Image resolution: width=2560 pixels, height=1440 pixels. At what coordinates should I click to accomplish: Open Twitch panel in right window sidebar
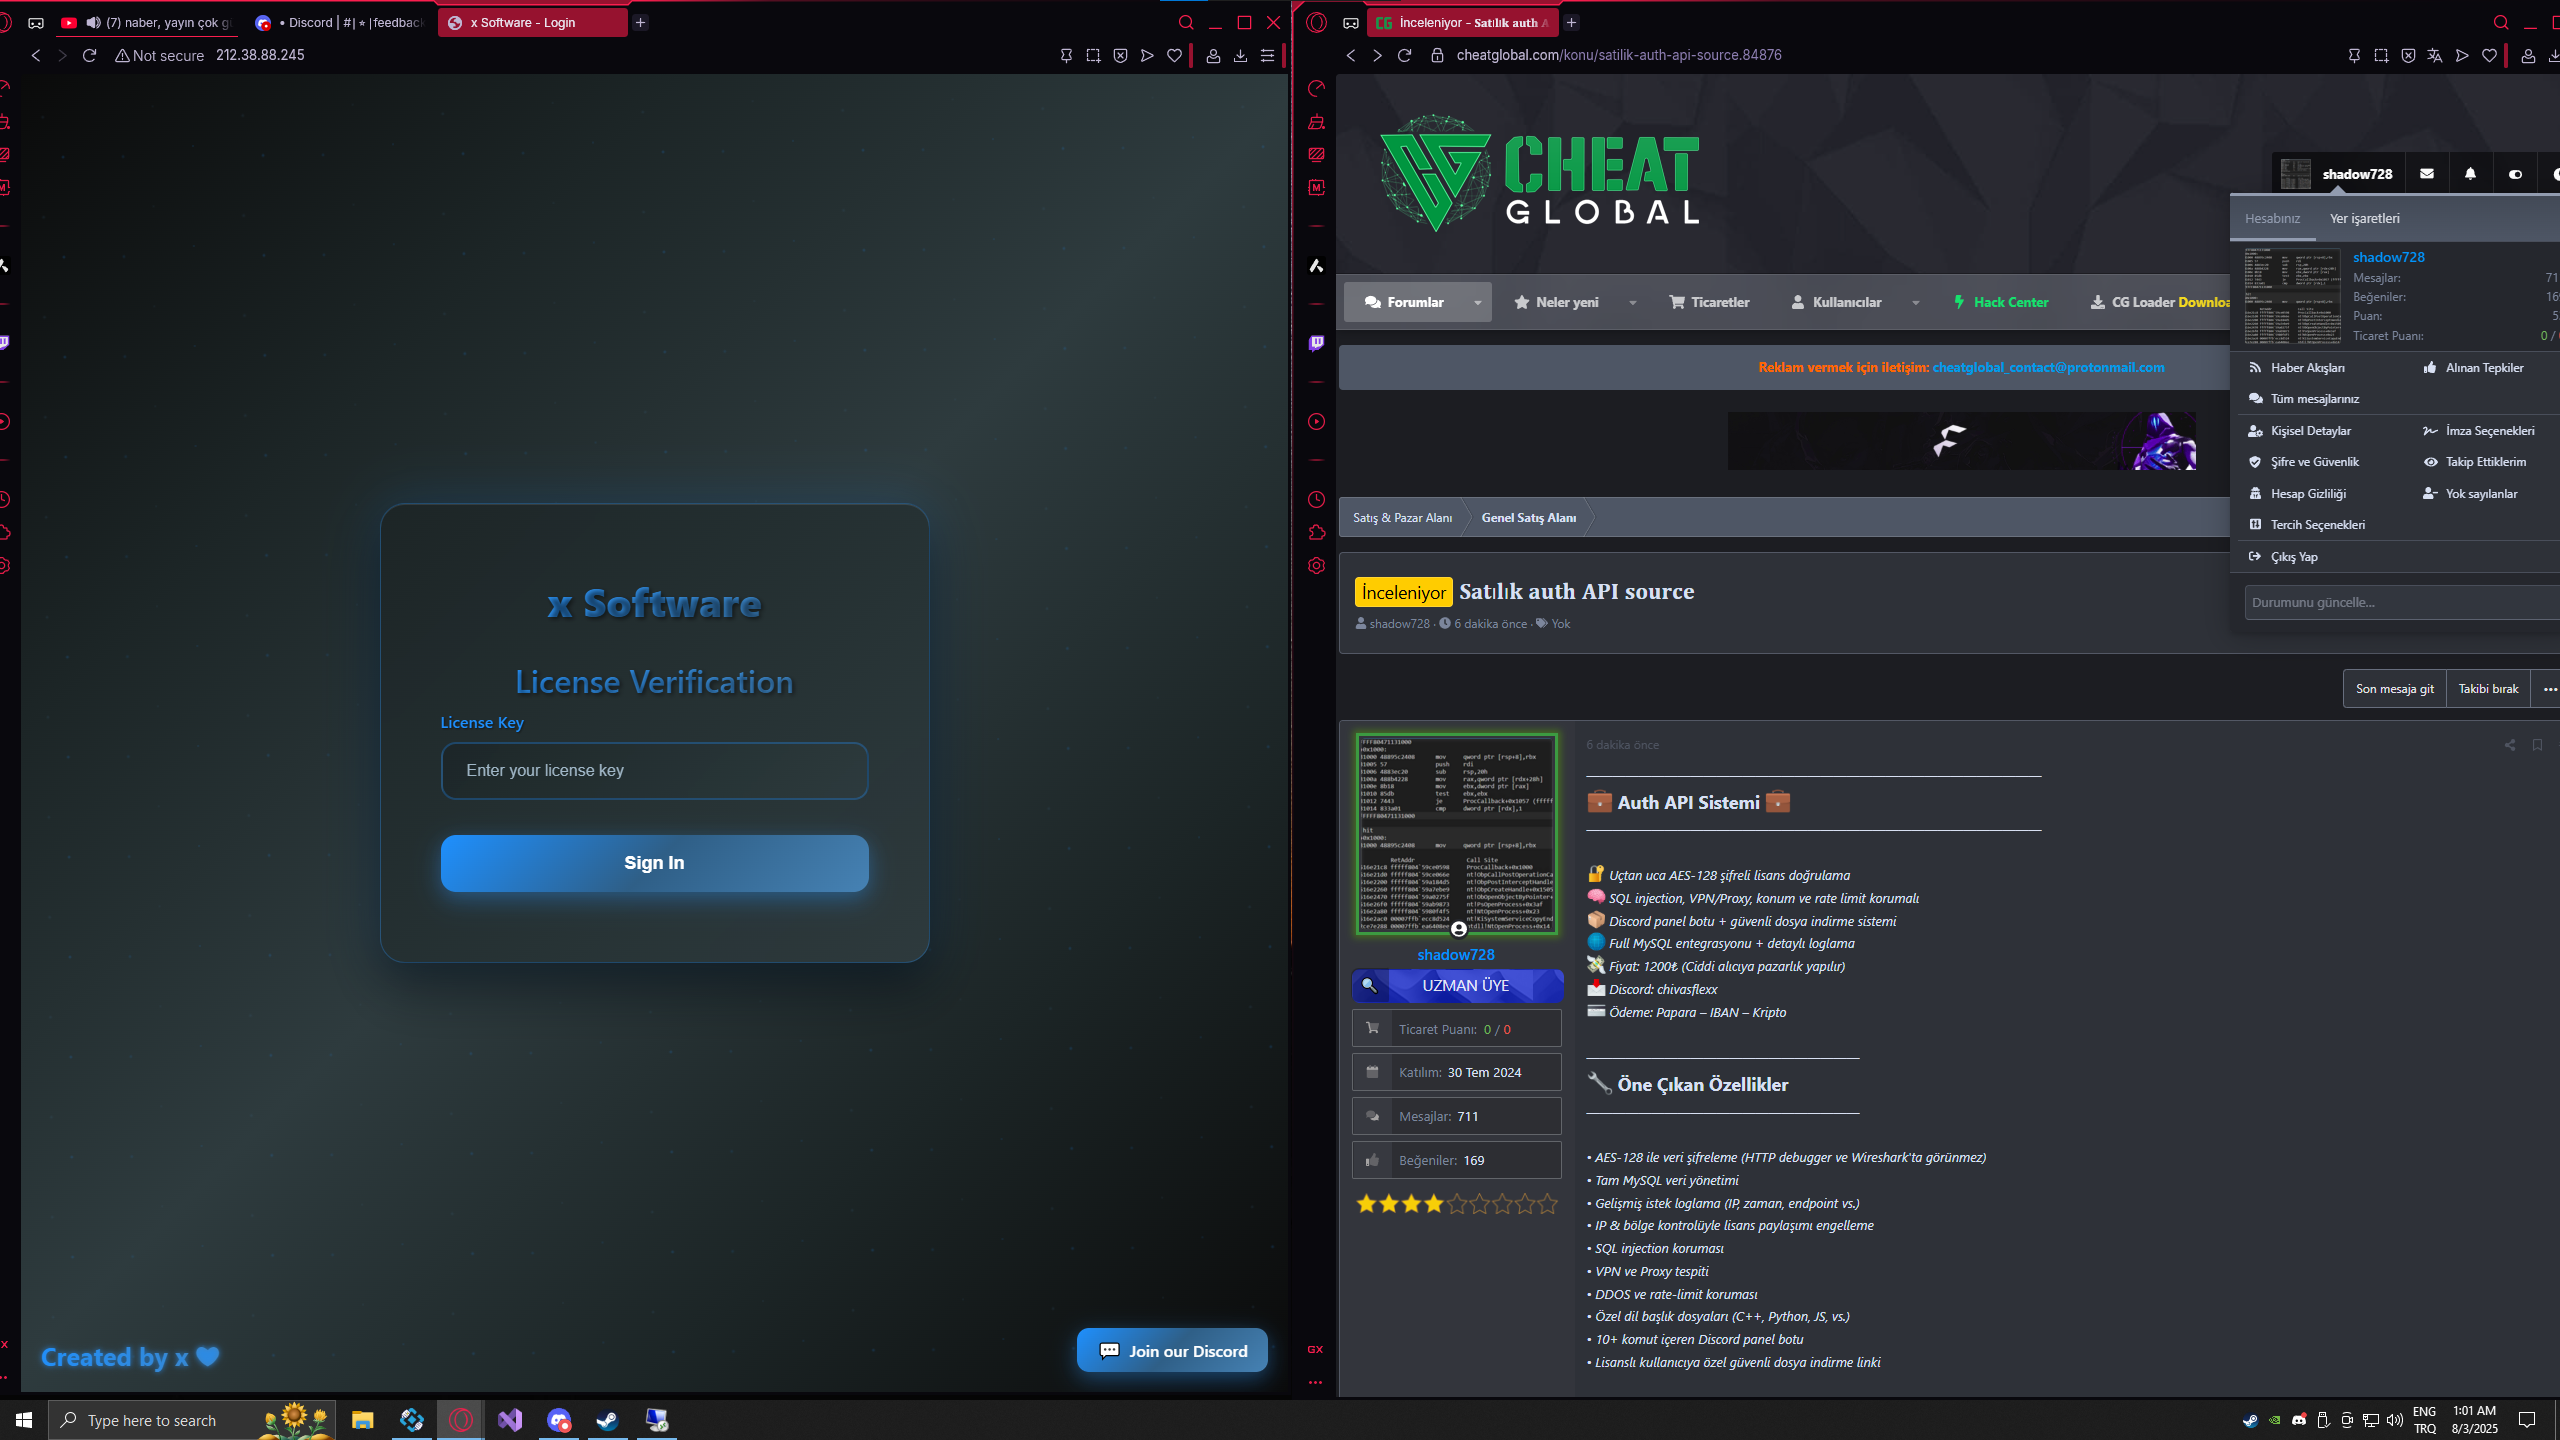point(1316,343)
